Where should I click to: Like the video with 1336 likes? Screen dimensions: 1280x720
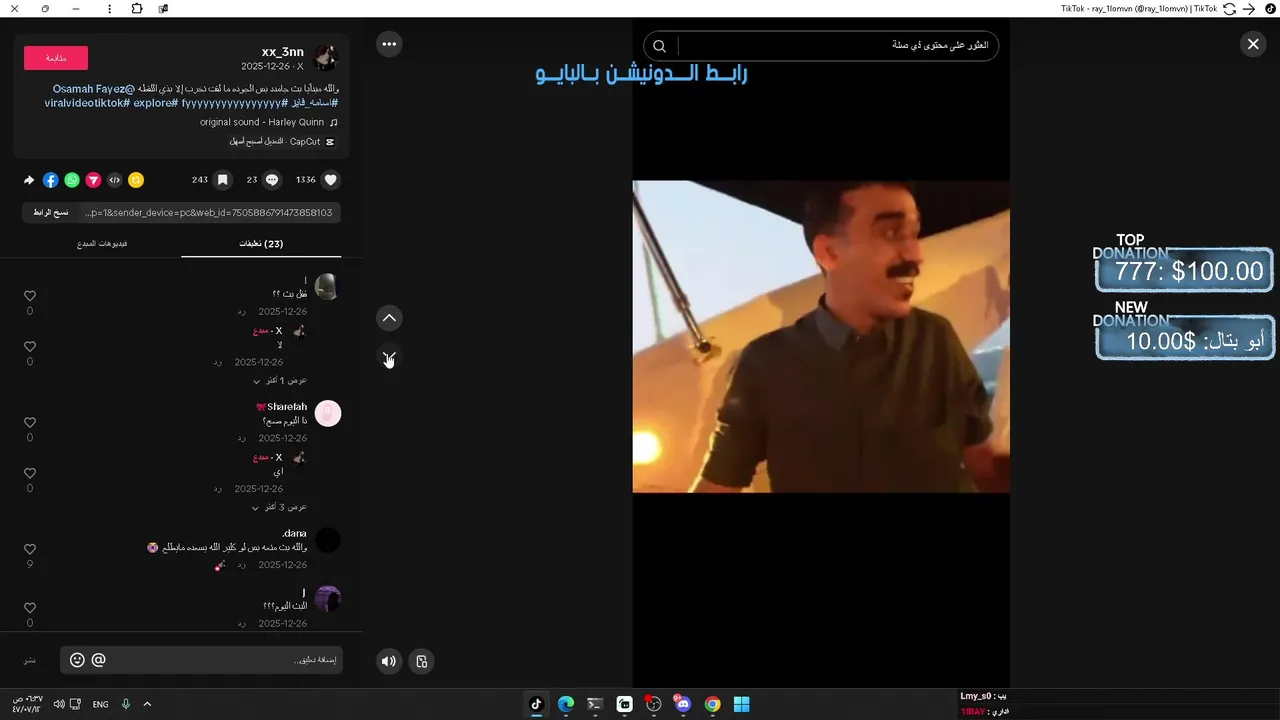click(331, 180)
